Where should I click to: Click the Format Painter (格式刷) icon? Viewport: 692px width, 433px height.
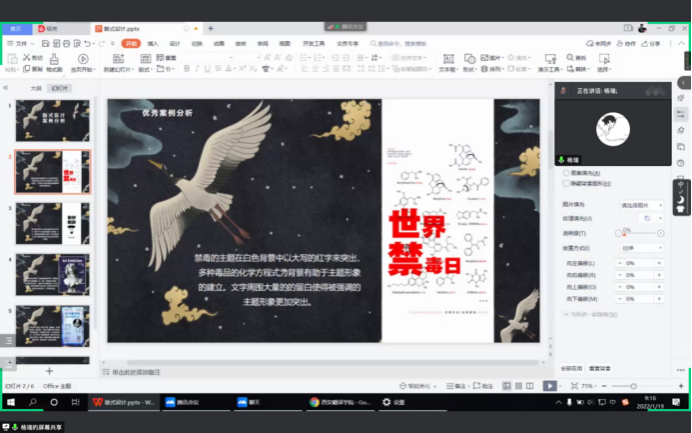[x=53, y=62]
